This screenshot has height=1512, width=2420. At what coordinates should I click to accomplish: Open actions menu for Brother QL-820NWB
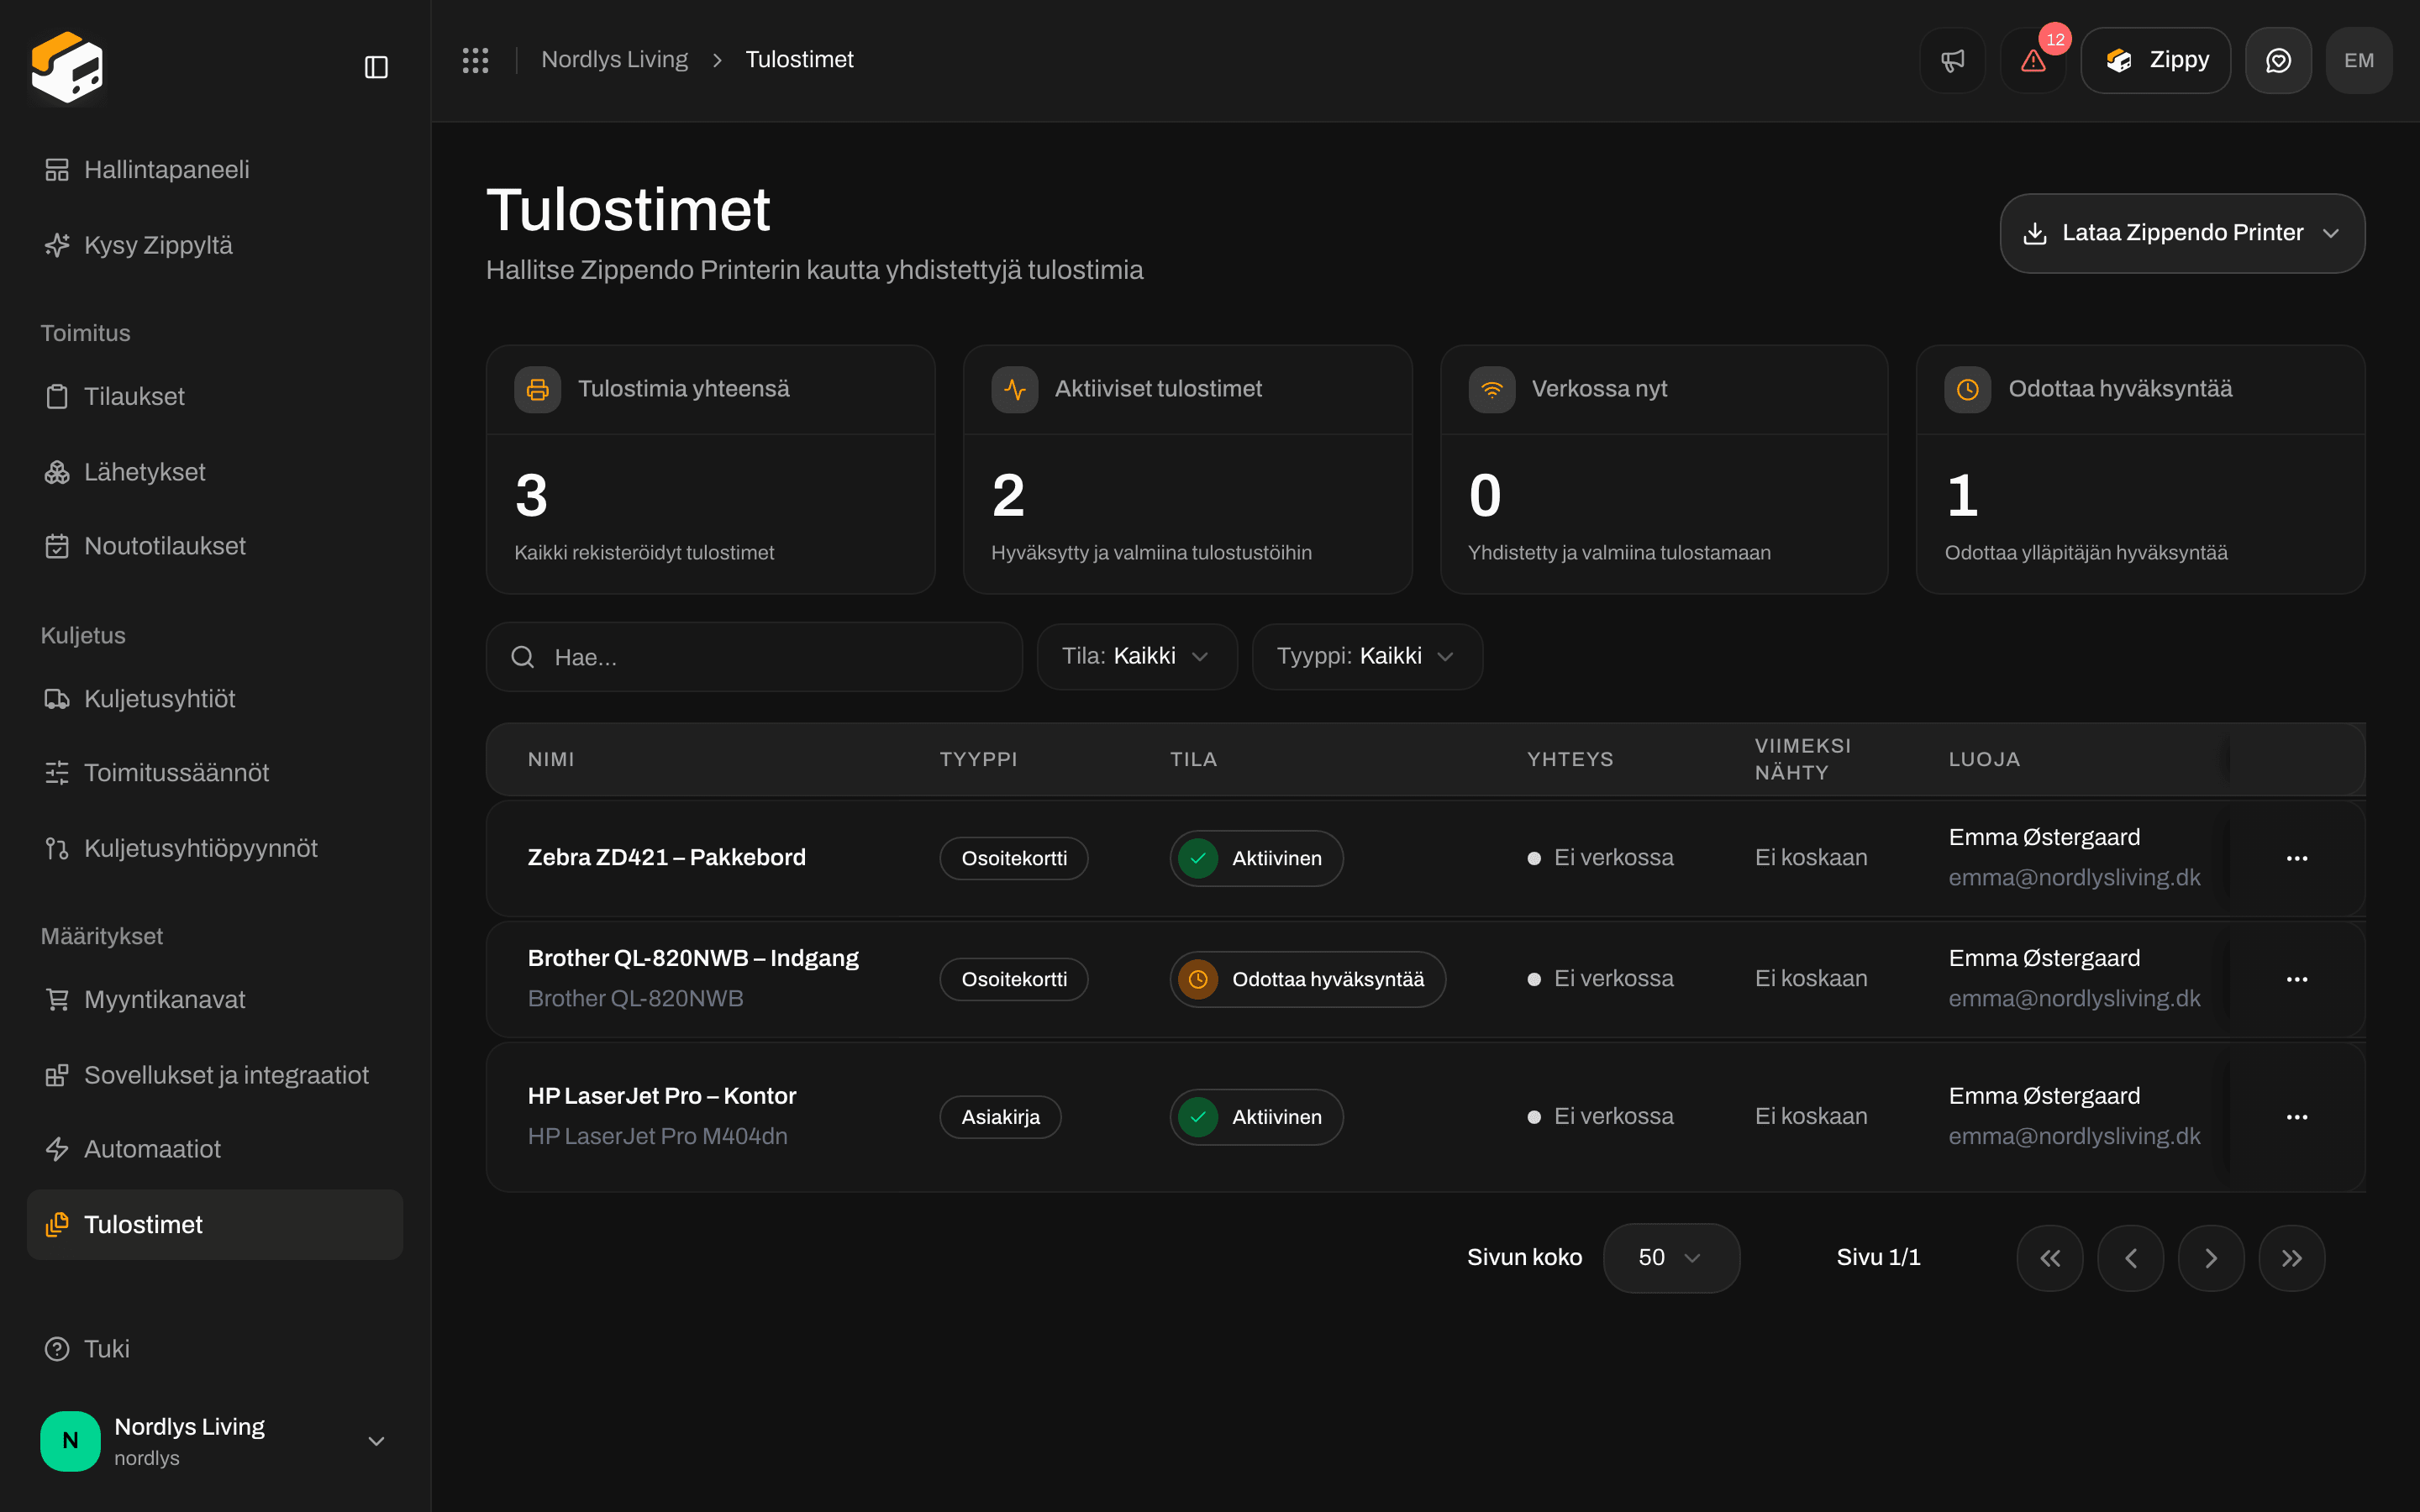click(x=2297, y=979)
